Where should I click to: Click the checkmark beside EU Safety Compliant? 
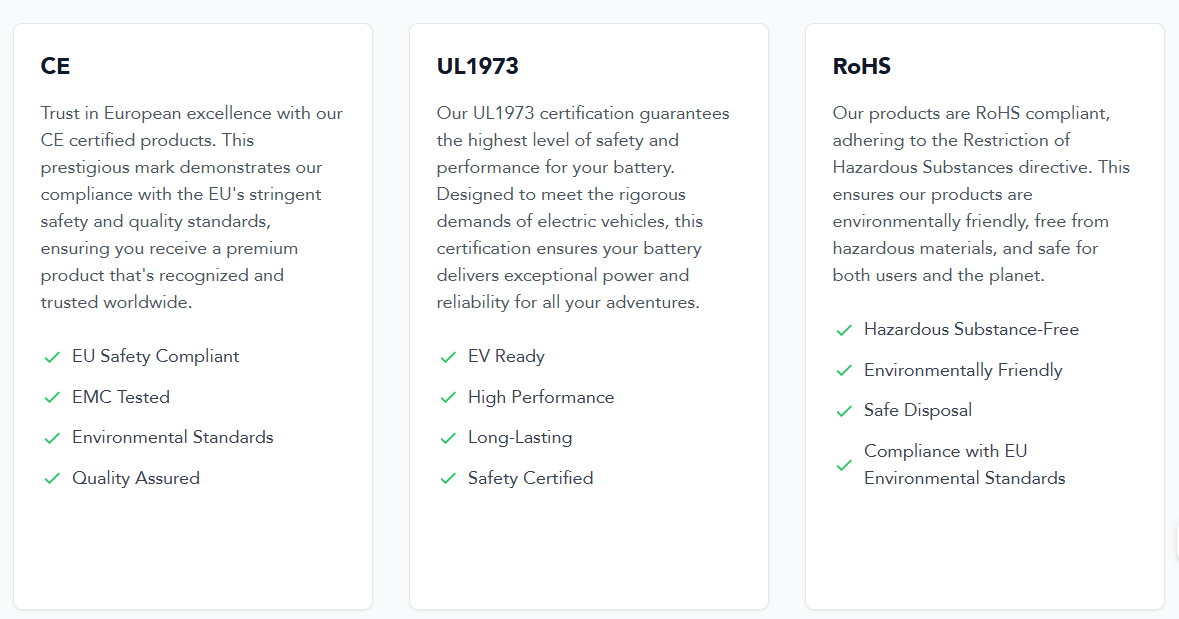click(x=52, y=357)
